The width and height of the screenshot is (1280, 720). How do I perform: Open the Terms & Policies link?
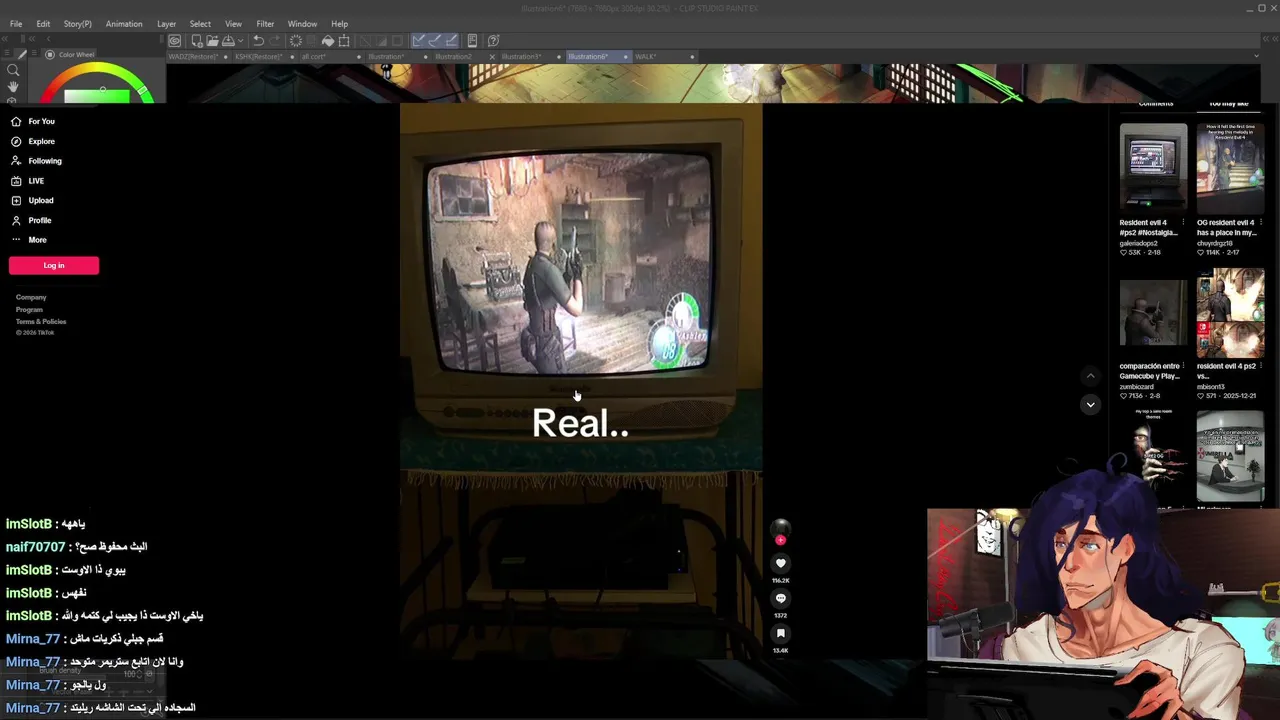41,321
